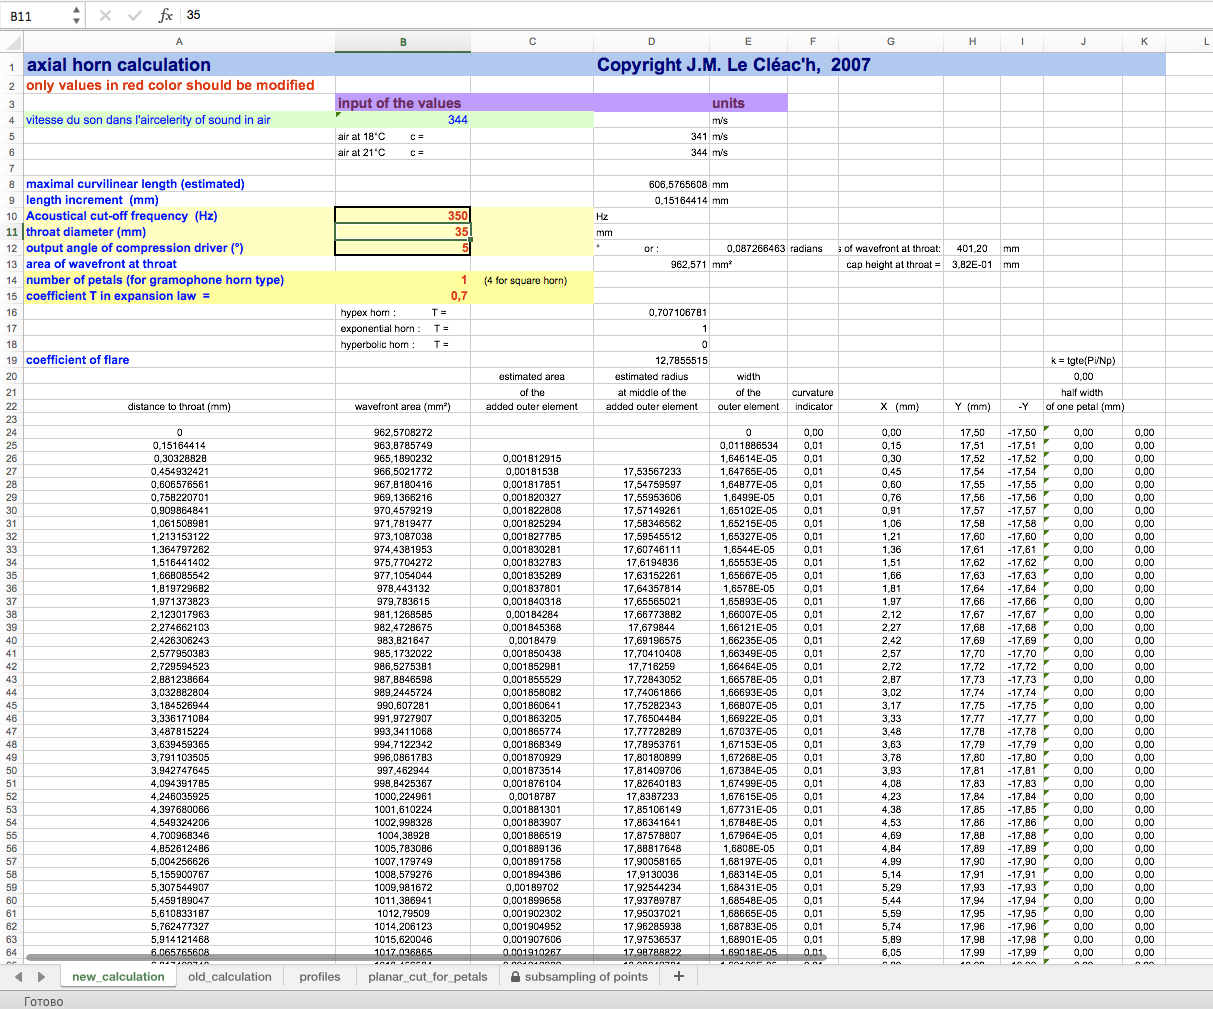Open the insert function fx button
1213x1009 pixels.
pos(166,15)
